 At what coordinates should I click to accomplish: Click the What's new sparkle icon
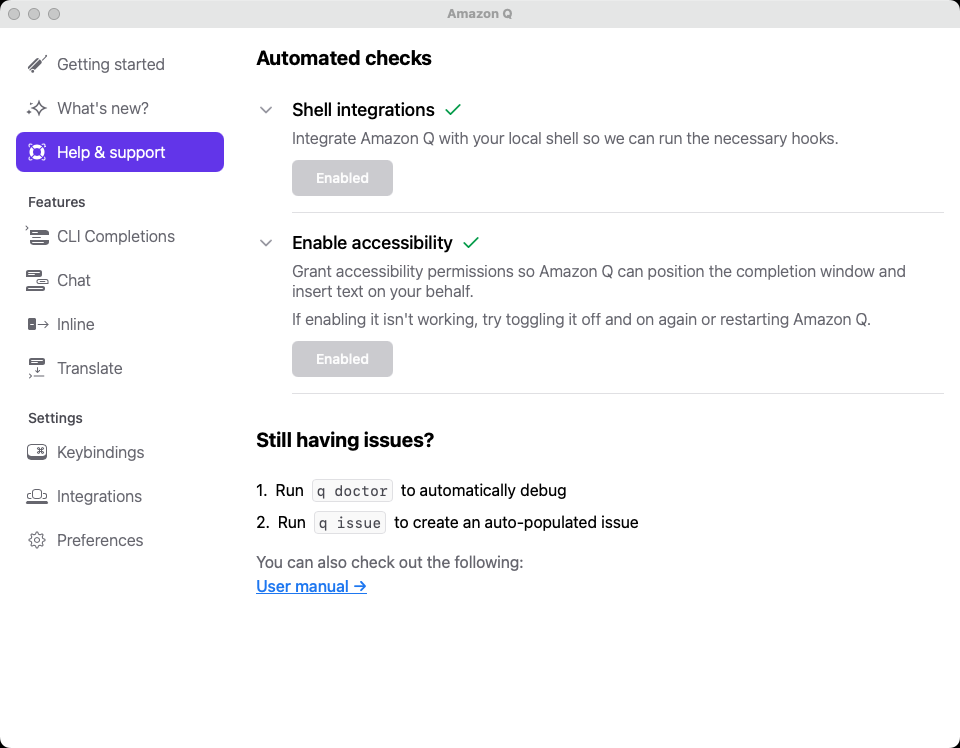(37, 108)
